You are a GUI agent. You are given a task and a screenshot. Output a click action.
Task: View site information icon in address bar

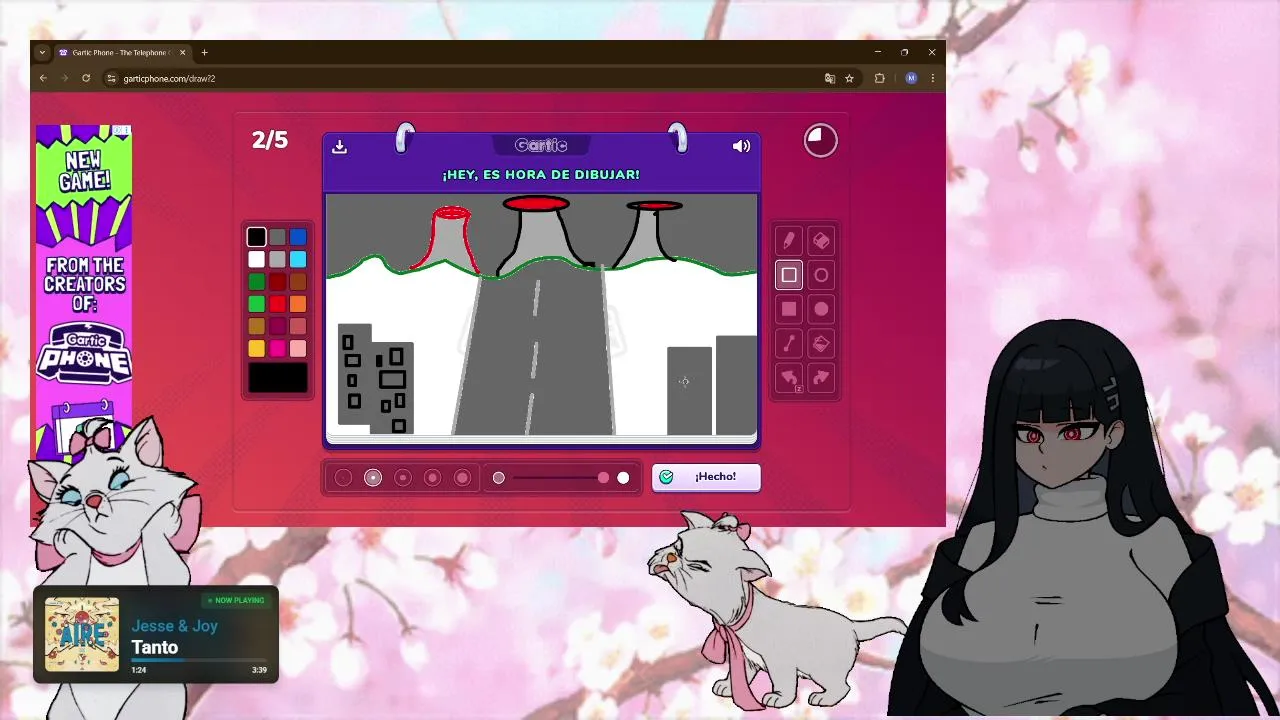(x=112, y=78)
